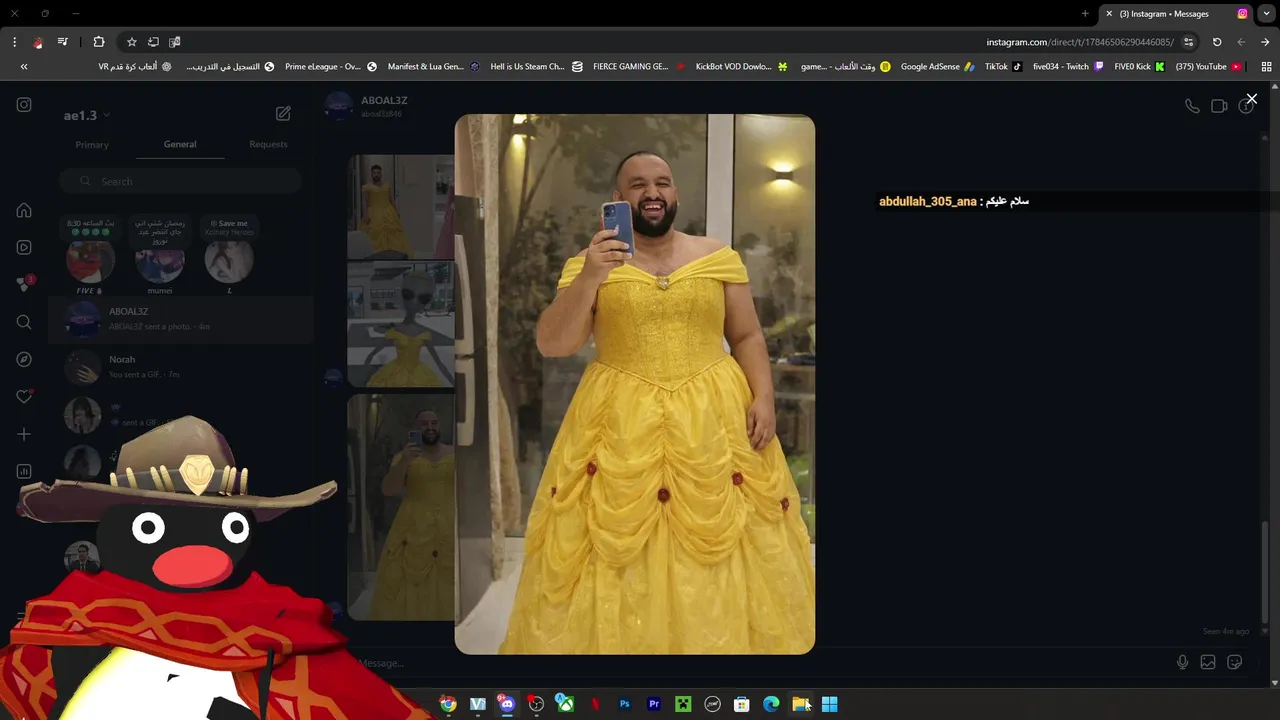Viewport: 1280px width, 720px height.
Task: Open Discord from the taskbar
Action: pos(507,704)
